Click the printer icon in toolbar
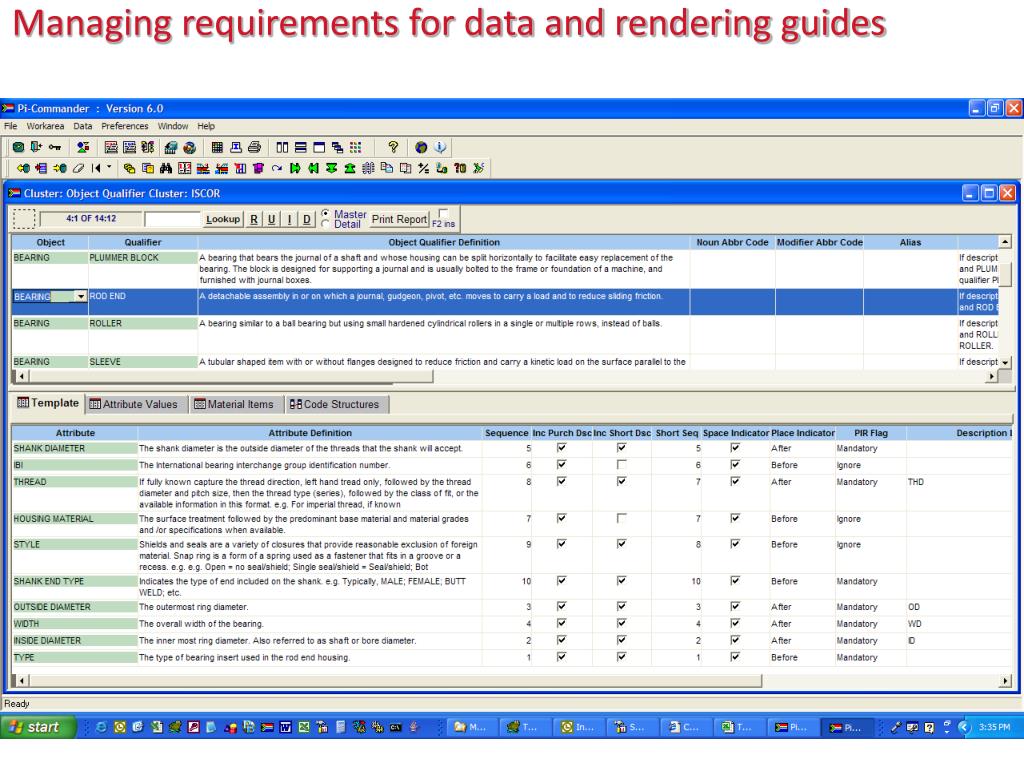Screen dimensions: 1024x768 [254, 148]
